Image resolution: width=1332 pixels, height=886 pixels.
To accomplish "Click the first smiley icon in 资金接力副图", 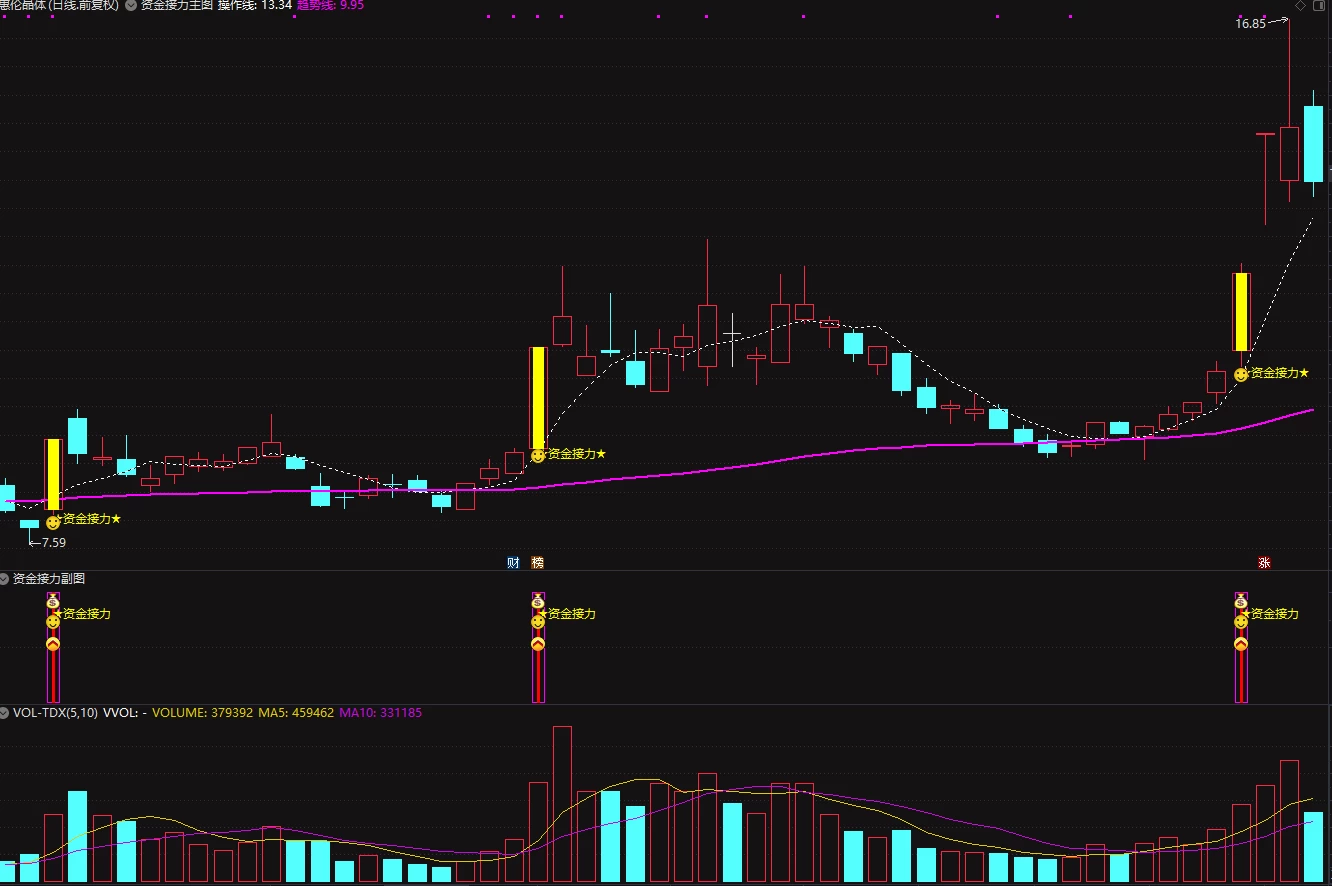I will (53, 622).
